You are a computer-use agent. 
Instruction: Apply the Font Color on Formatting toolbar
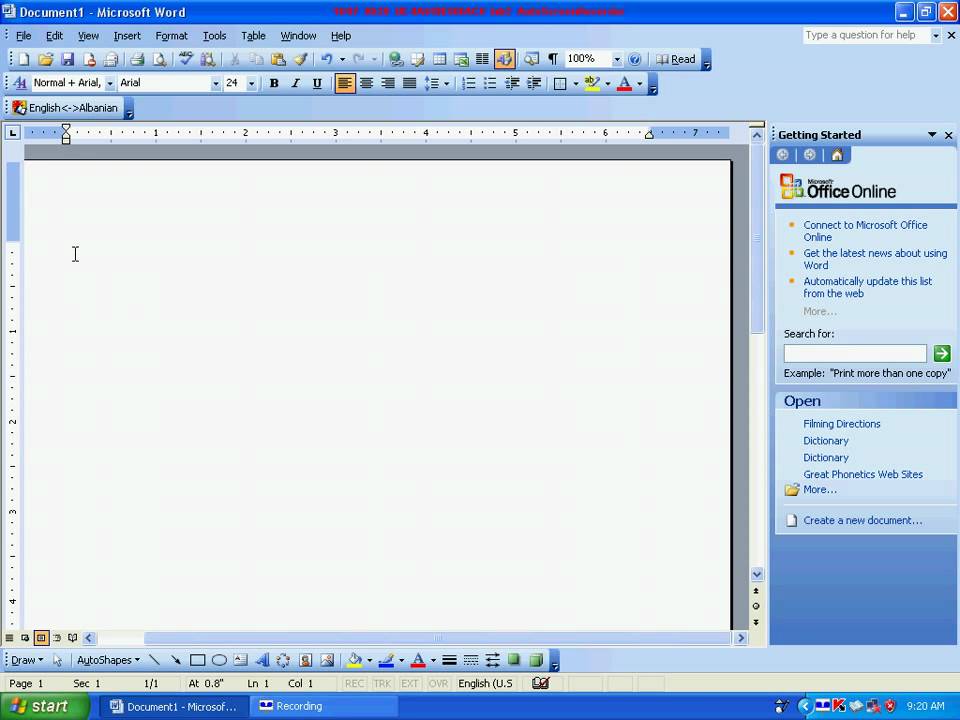pos(624,83)
